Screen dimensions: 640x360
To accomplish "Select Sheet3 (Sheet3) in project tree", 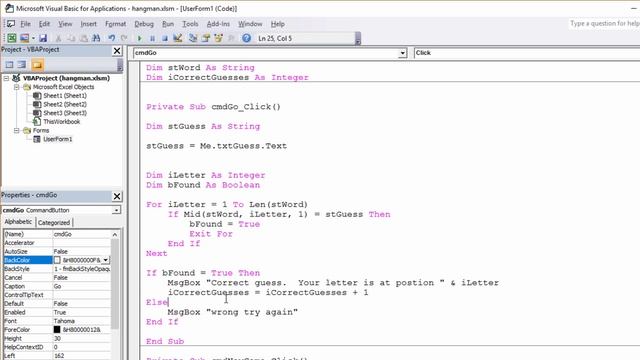I will click(x=64, y=113).
